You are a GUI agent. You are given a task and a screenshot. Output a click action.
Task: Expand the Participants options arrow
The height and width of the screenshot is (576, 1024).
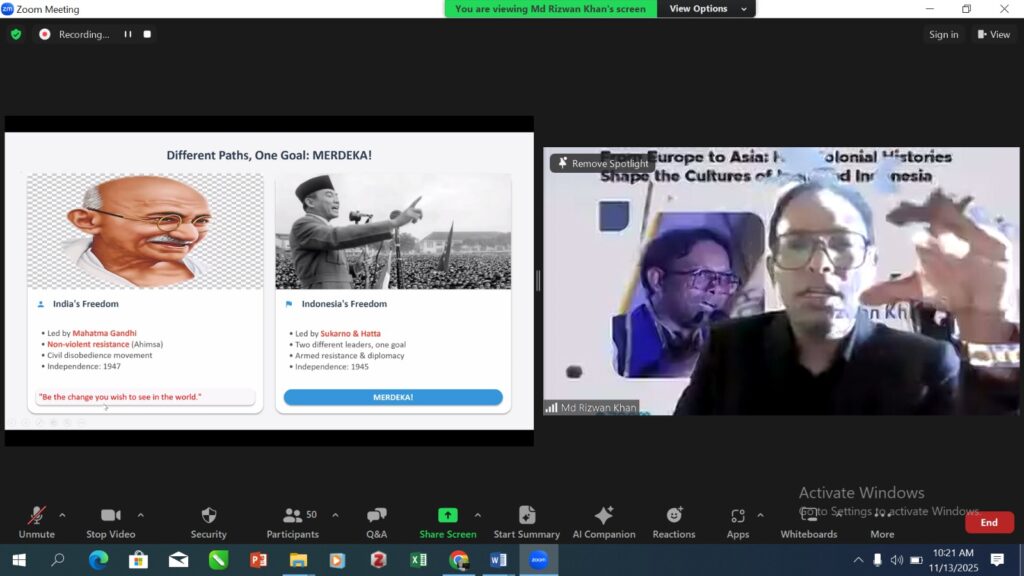335,515
